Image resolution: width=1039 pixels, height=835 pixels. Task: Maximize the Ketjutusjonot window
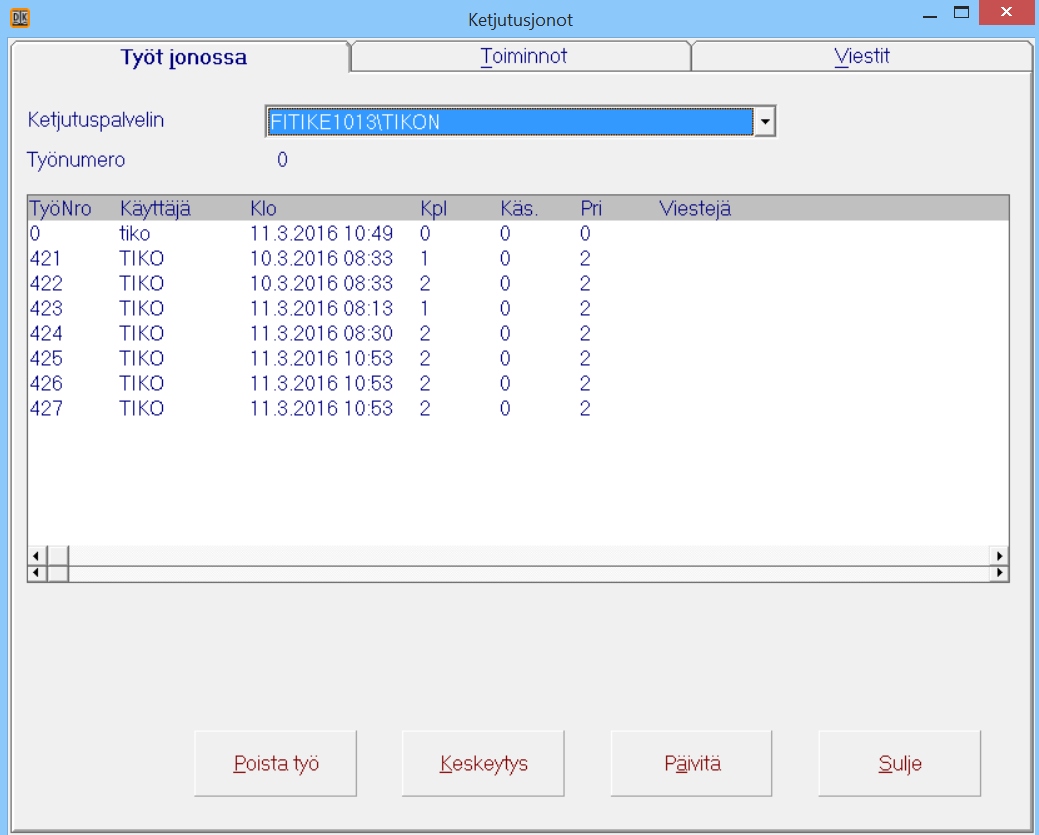click(961, 13)
